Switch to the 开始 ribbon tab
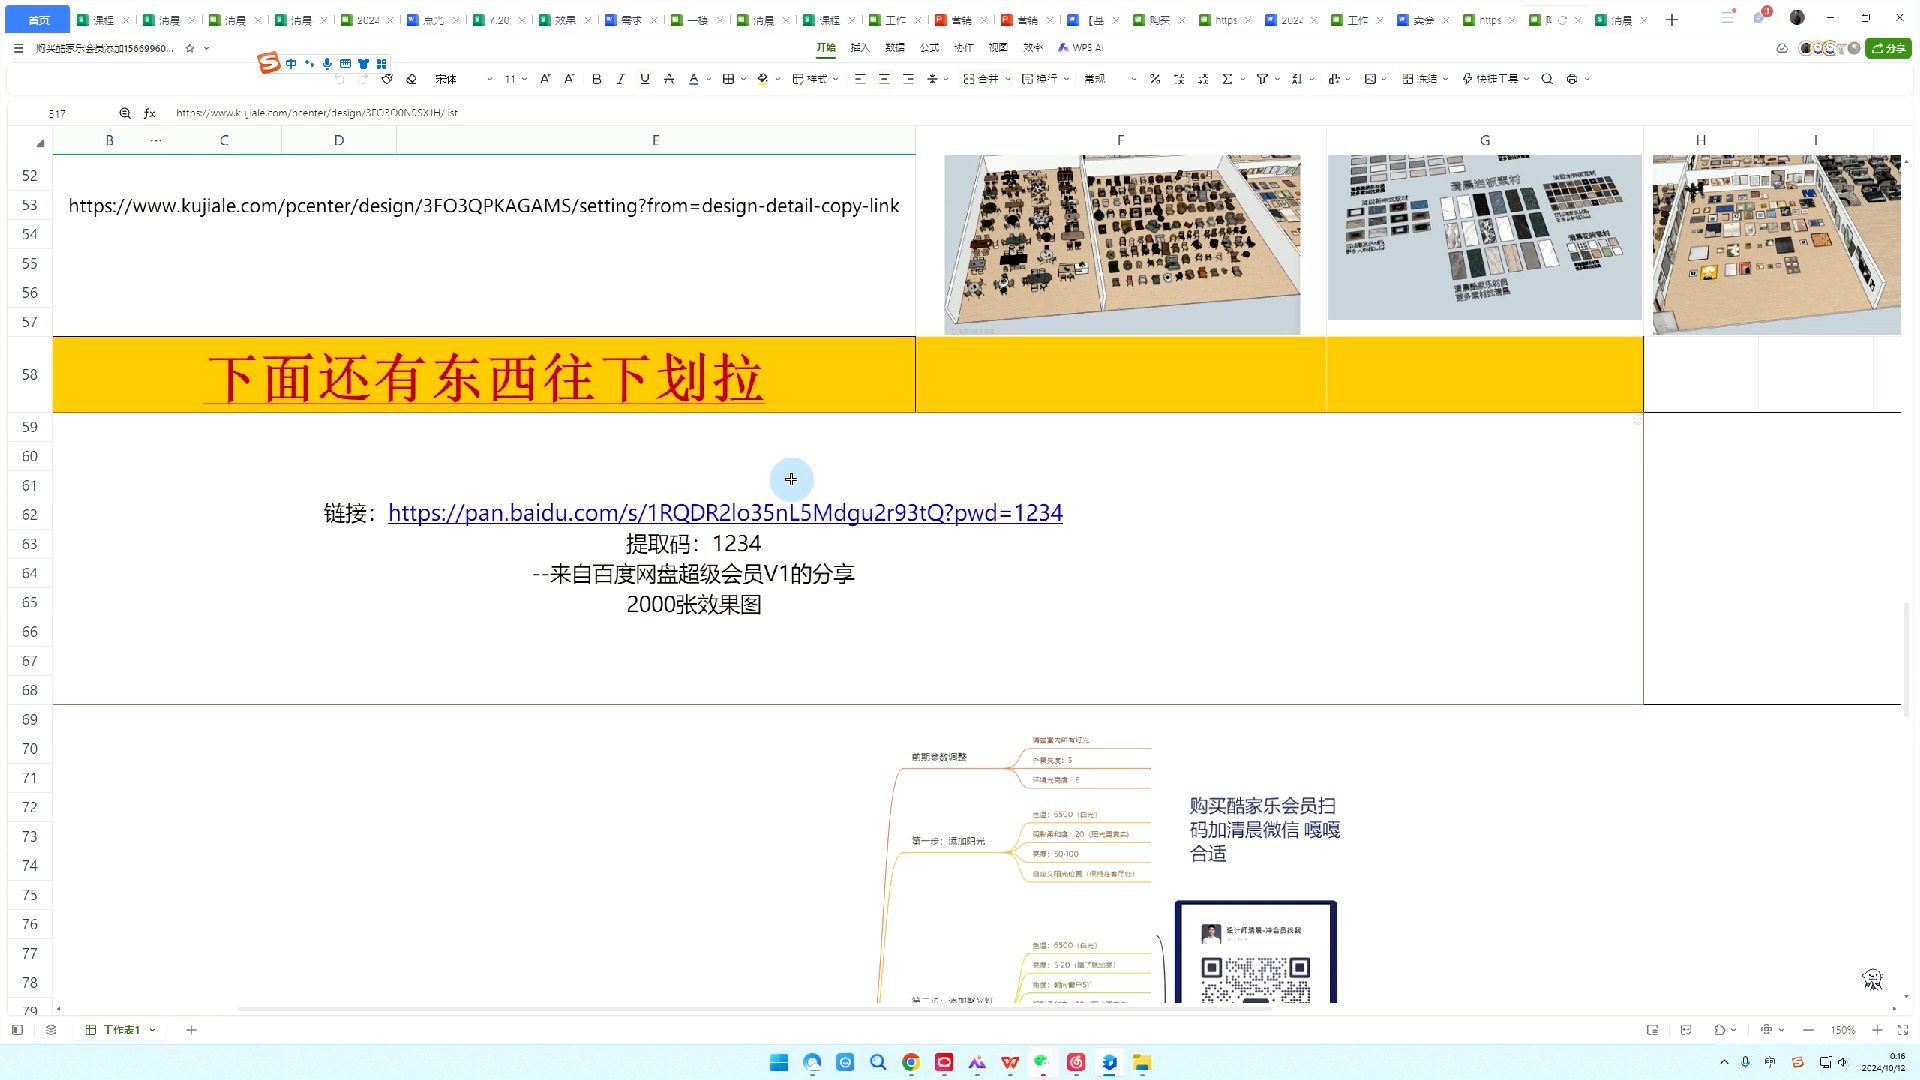This screenshot has height=1080, width=1920. tap(826, 48)
